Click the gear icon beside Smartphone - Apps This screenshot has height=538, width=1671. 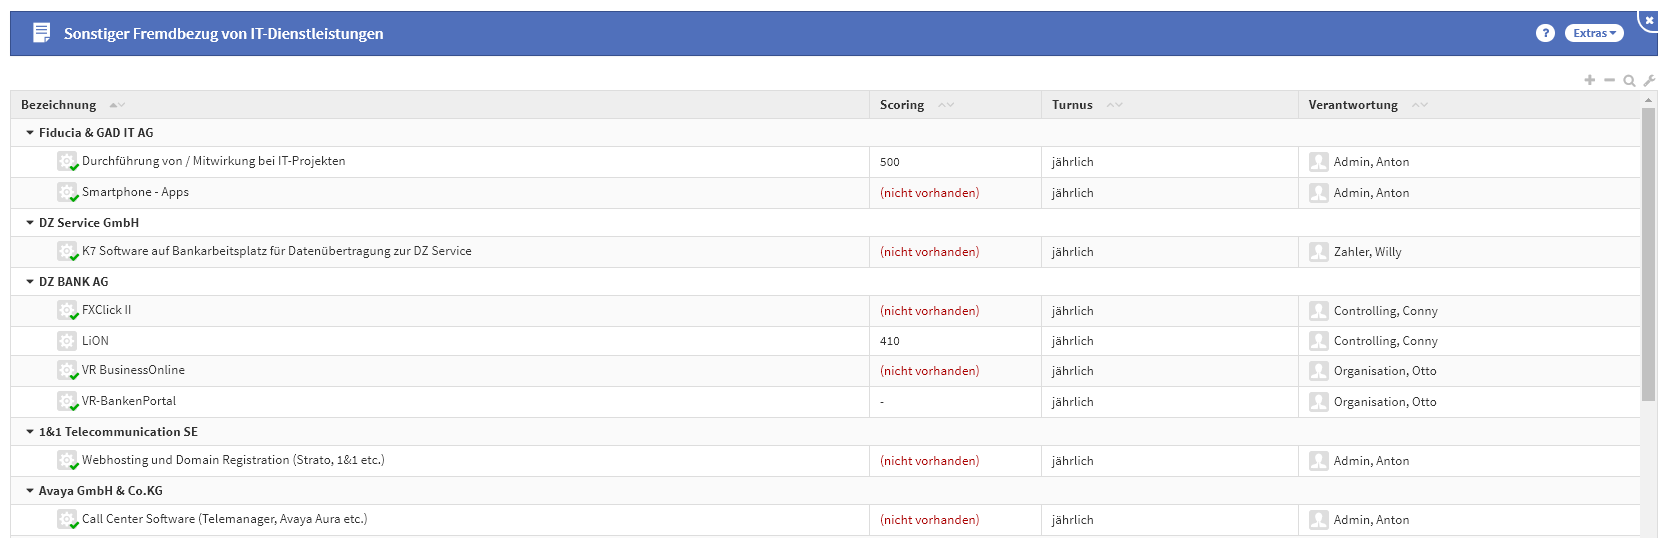point(67,192)
